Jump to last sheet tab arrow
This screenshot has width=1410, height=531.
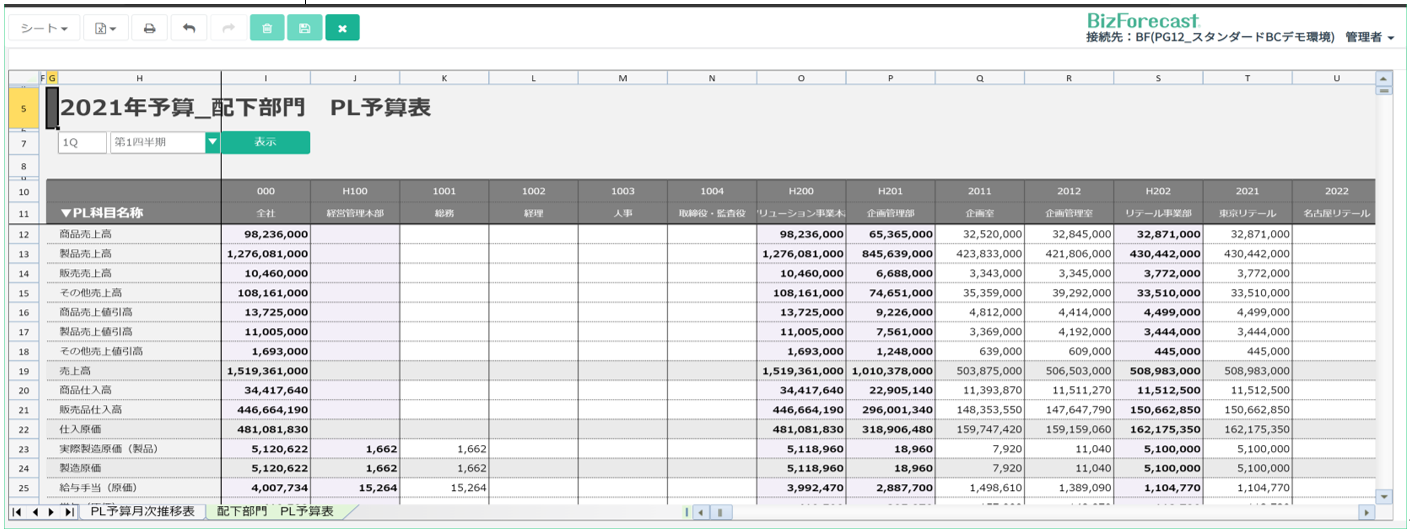[69, 512]
